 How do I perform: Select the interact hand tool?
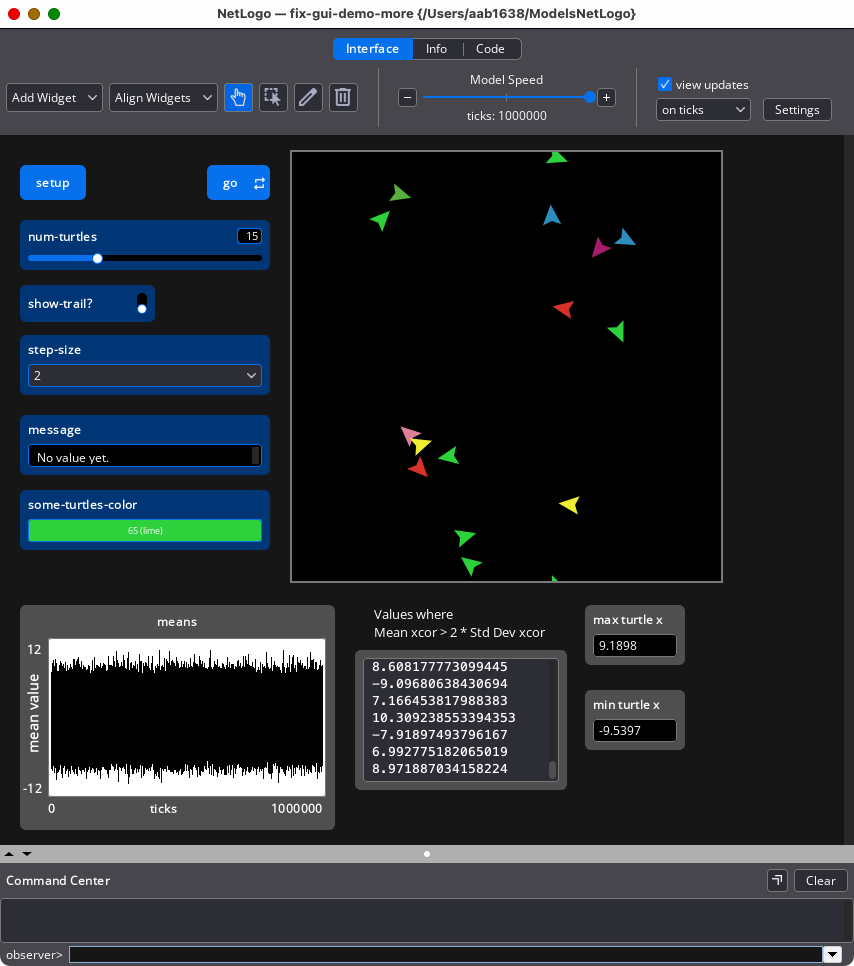238,97
